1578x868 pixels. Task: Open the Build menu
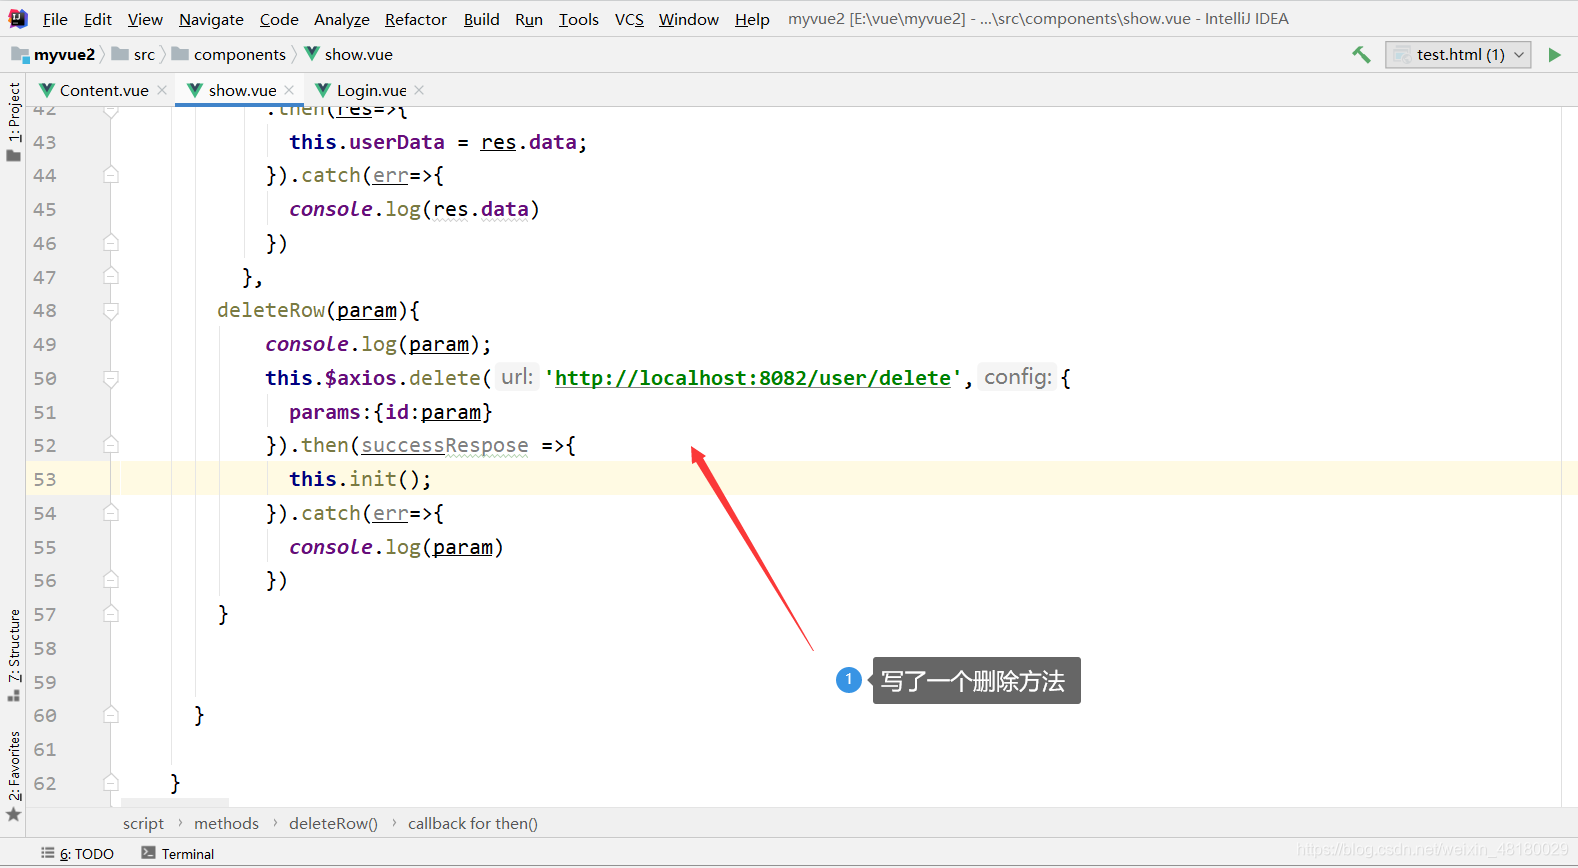point(481,19)
